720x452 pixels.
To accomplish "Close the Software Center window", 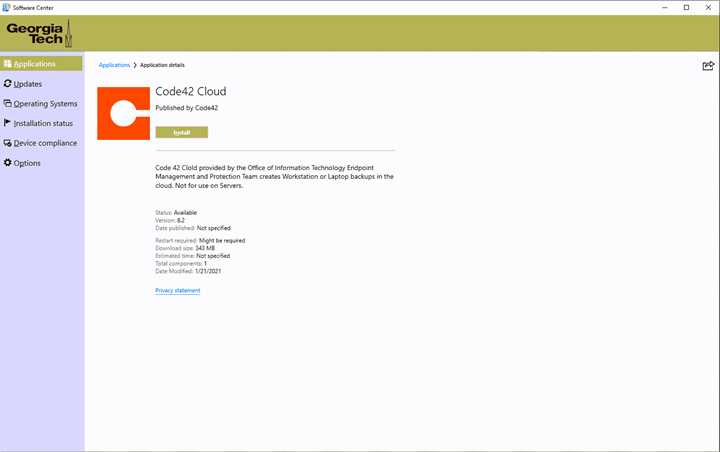I will click(x=708, y=7).
